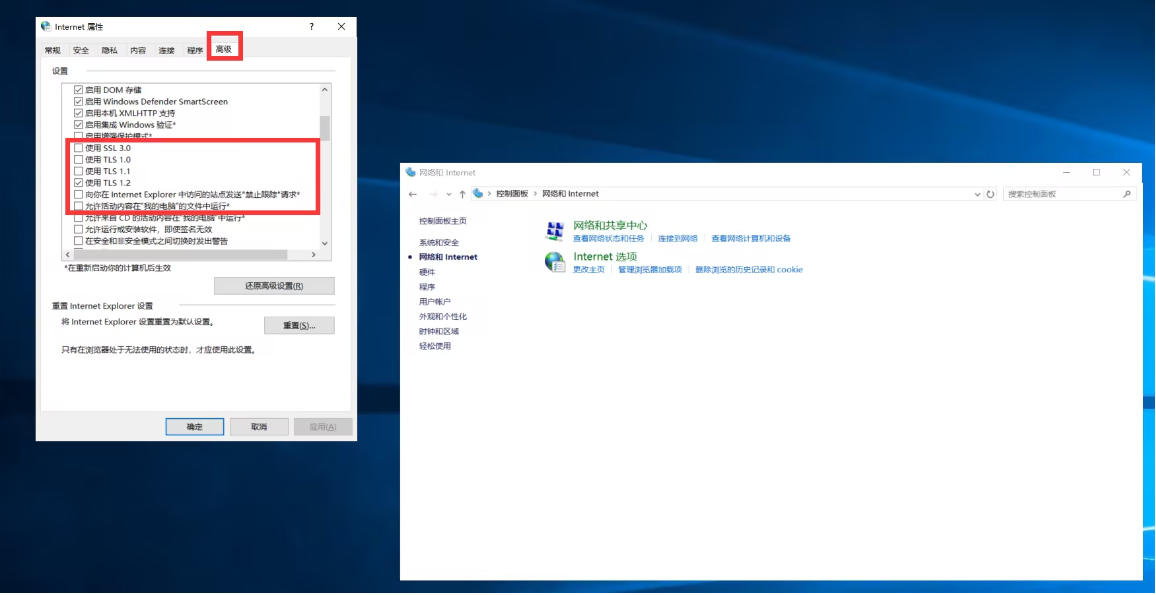
Task: Click the help question mark in Internet 属性
Action: [x=311, y=27]
